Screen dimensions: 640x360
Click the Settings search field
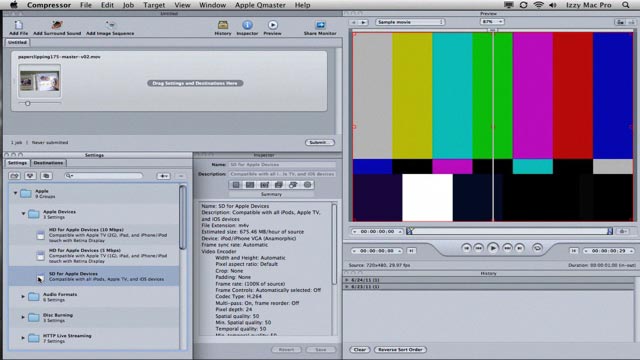[x=104, y=176]
